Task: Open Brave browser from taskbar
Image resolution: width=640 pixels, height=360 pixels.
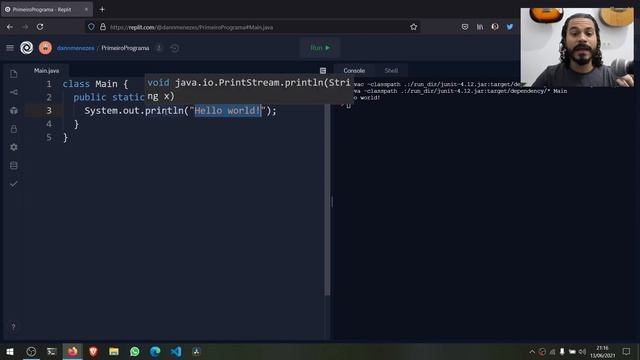Action: click(93, 351)
